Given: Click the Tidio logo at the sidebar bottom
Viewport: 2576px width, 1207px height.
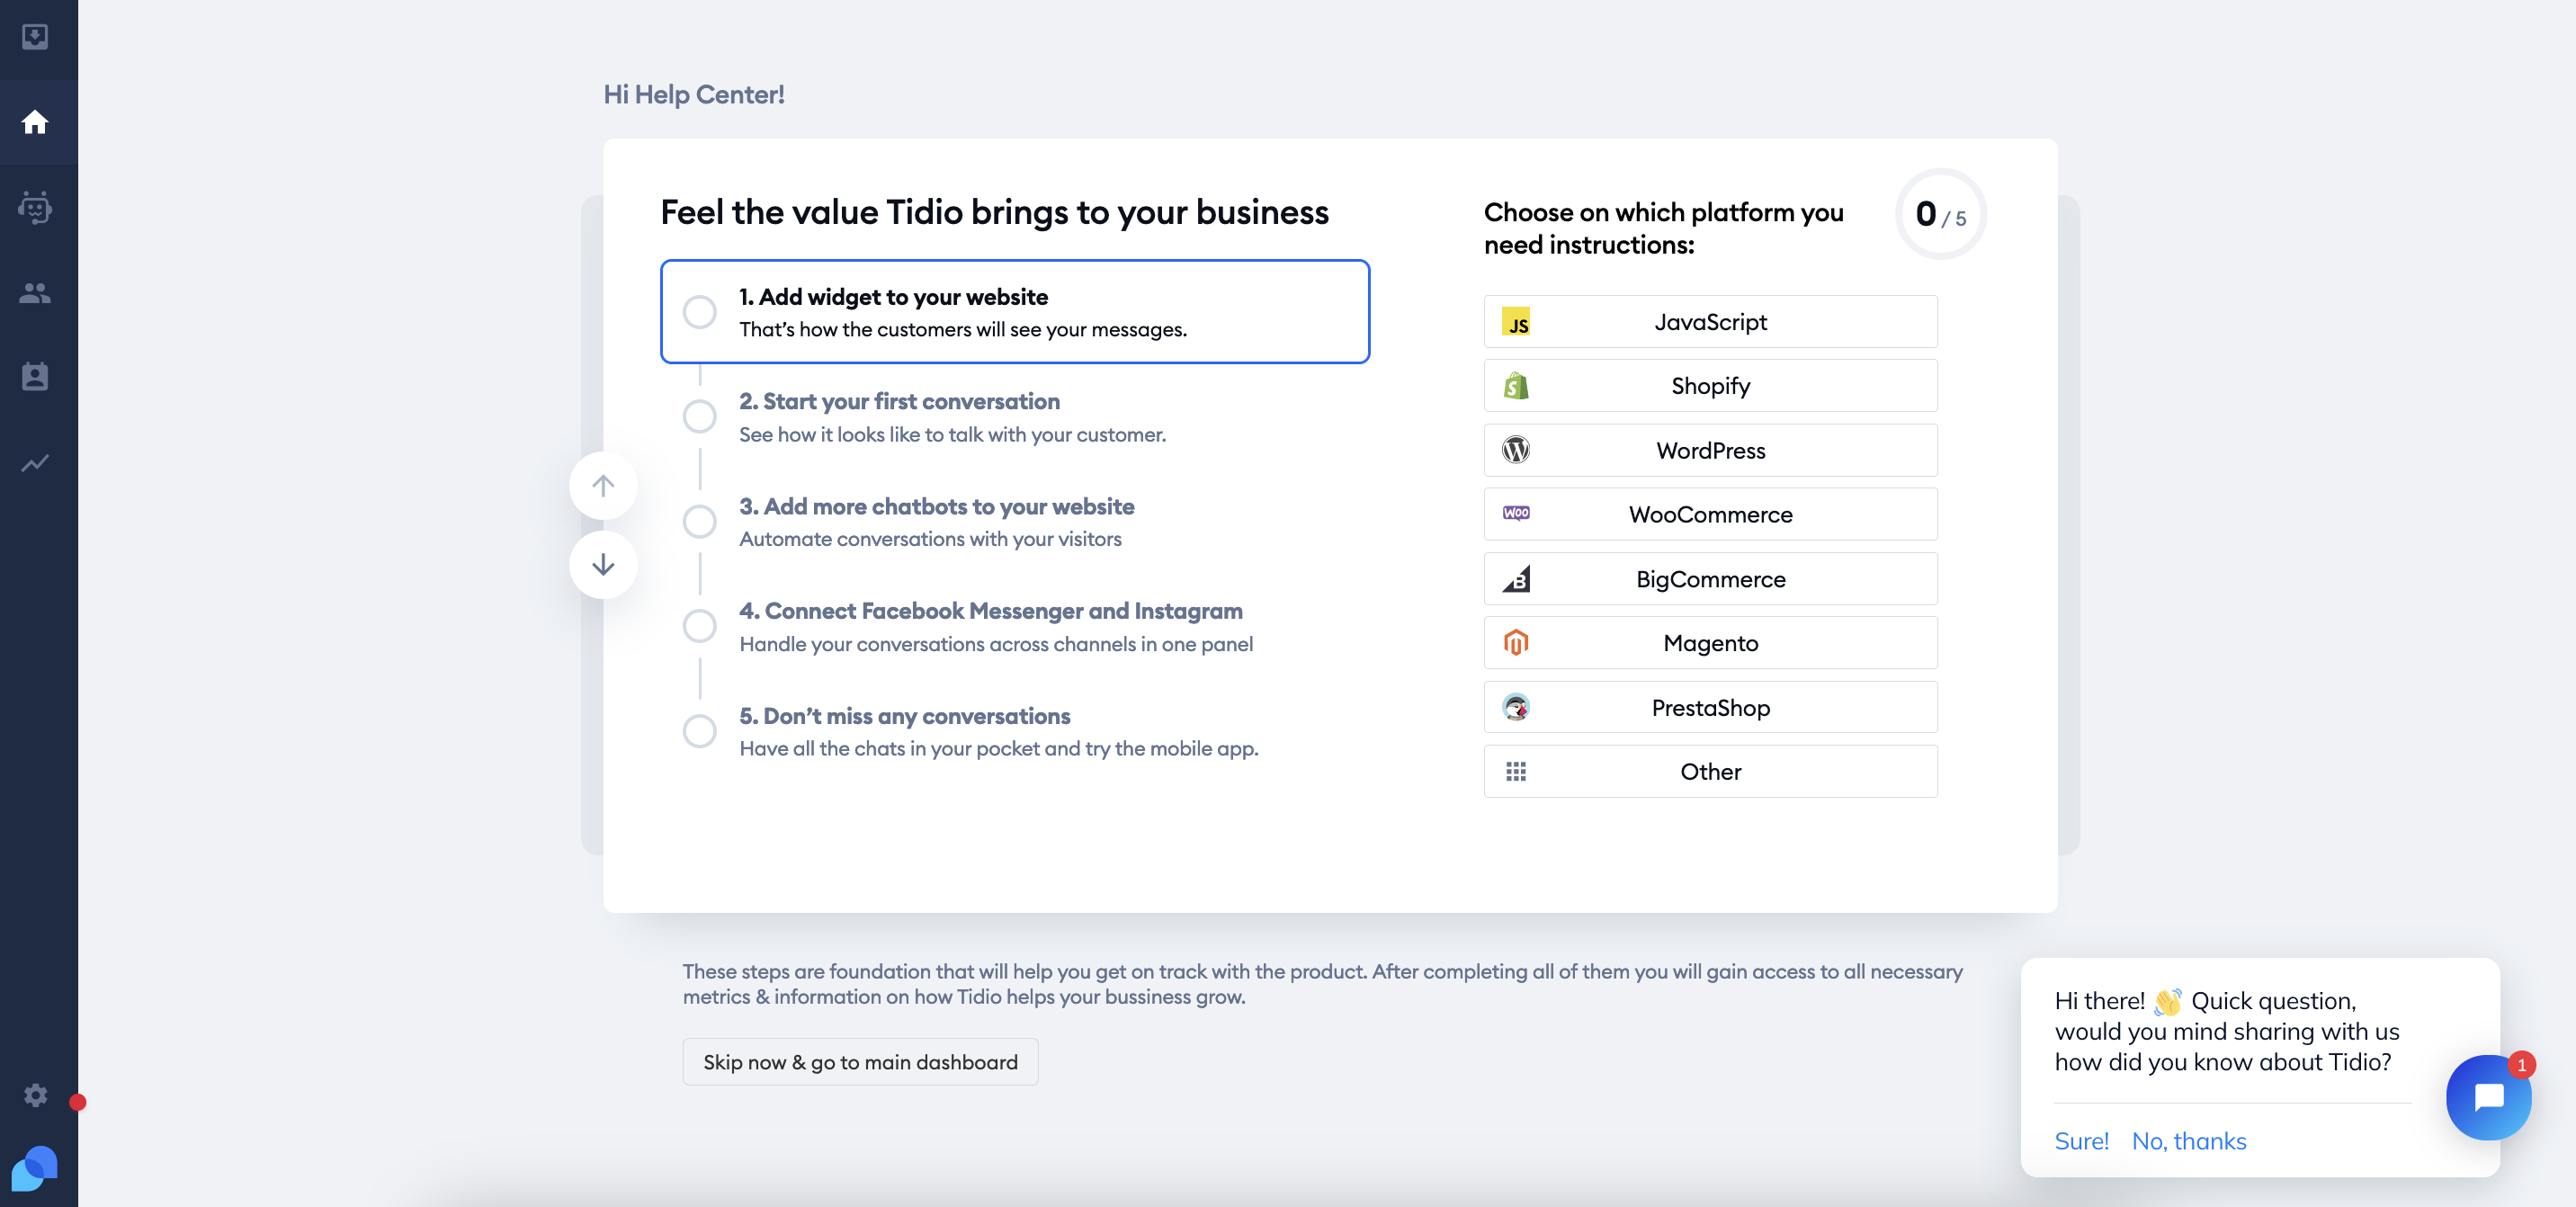Looking at the screenshot, I should click(x=34, y=1168).
